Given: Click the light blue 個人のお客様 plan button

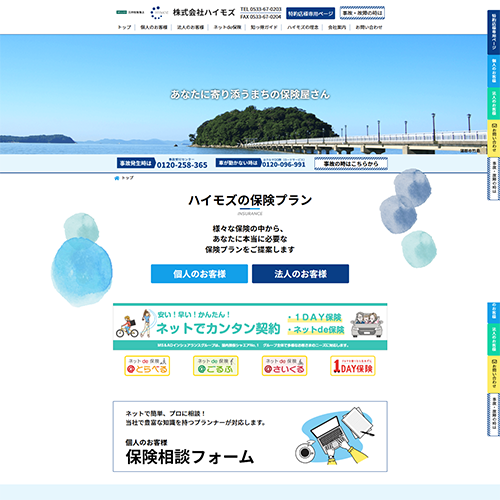Looking at the screenshot, I should (199, 274).
